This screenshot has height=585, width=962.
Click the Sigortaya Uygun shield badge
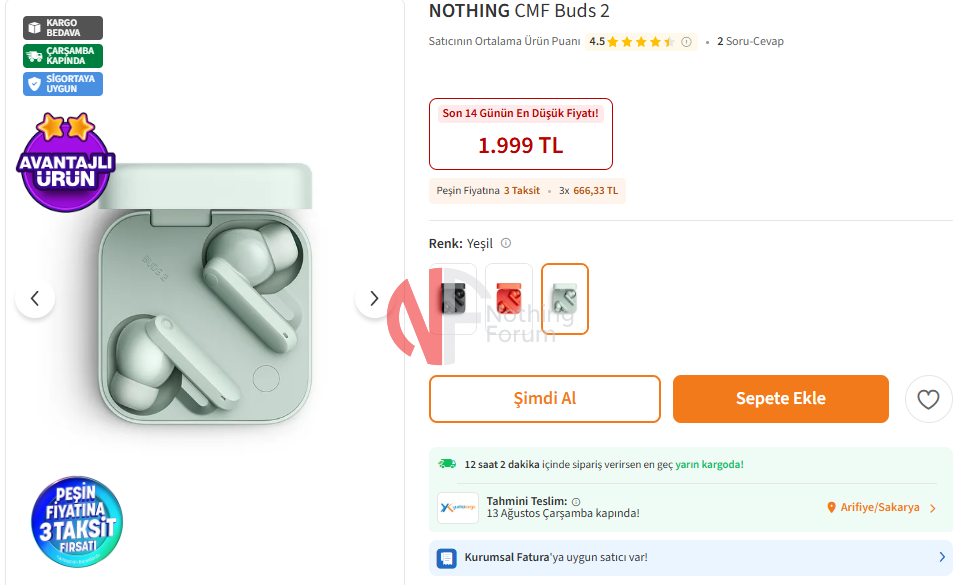(x=62, y=84)
